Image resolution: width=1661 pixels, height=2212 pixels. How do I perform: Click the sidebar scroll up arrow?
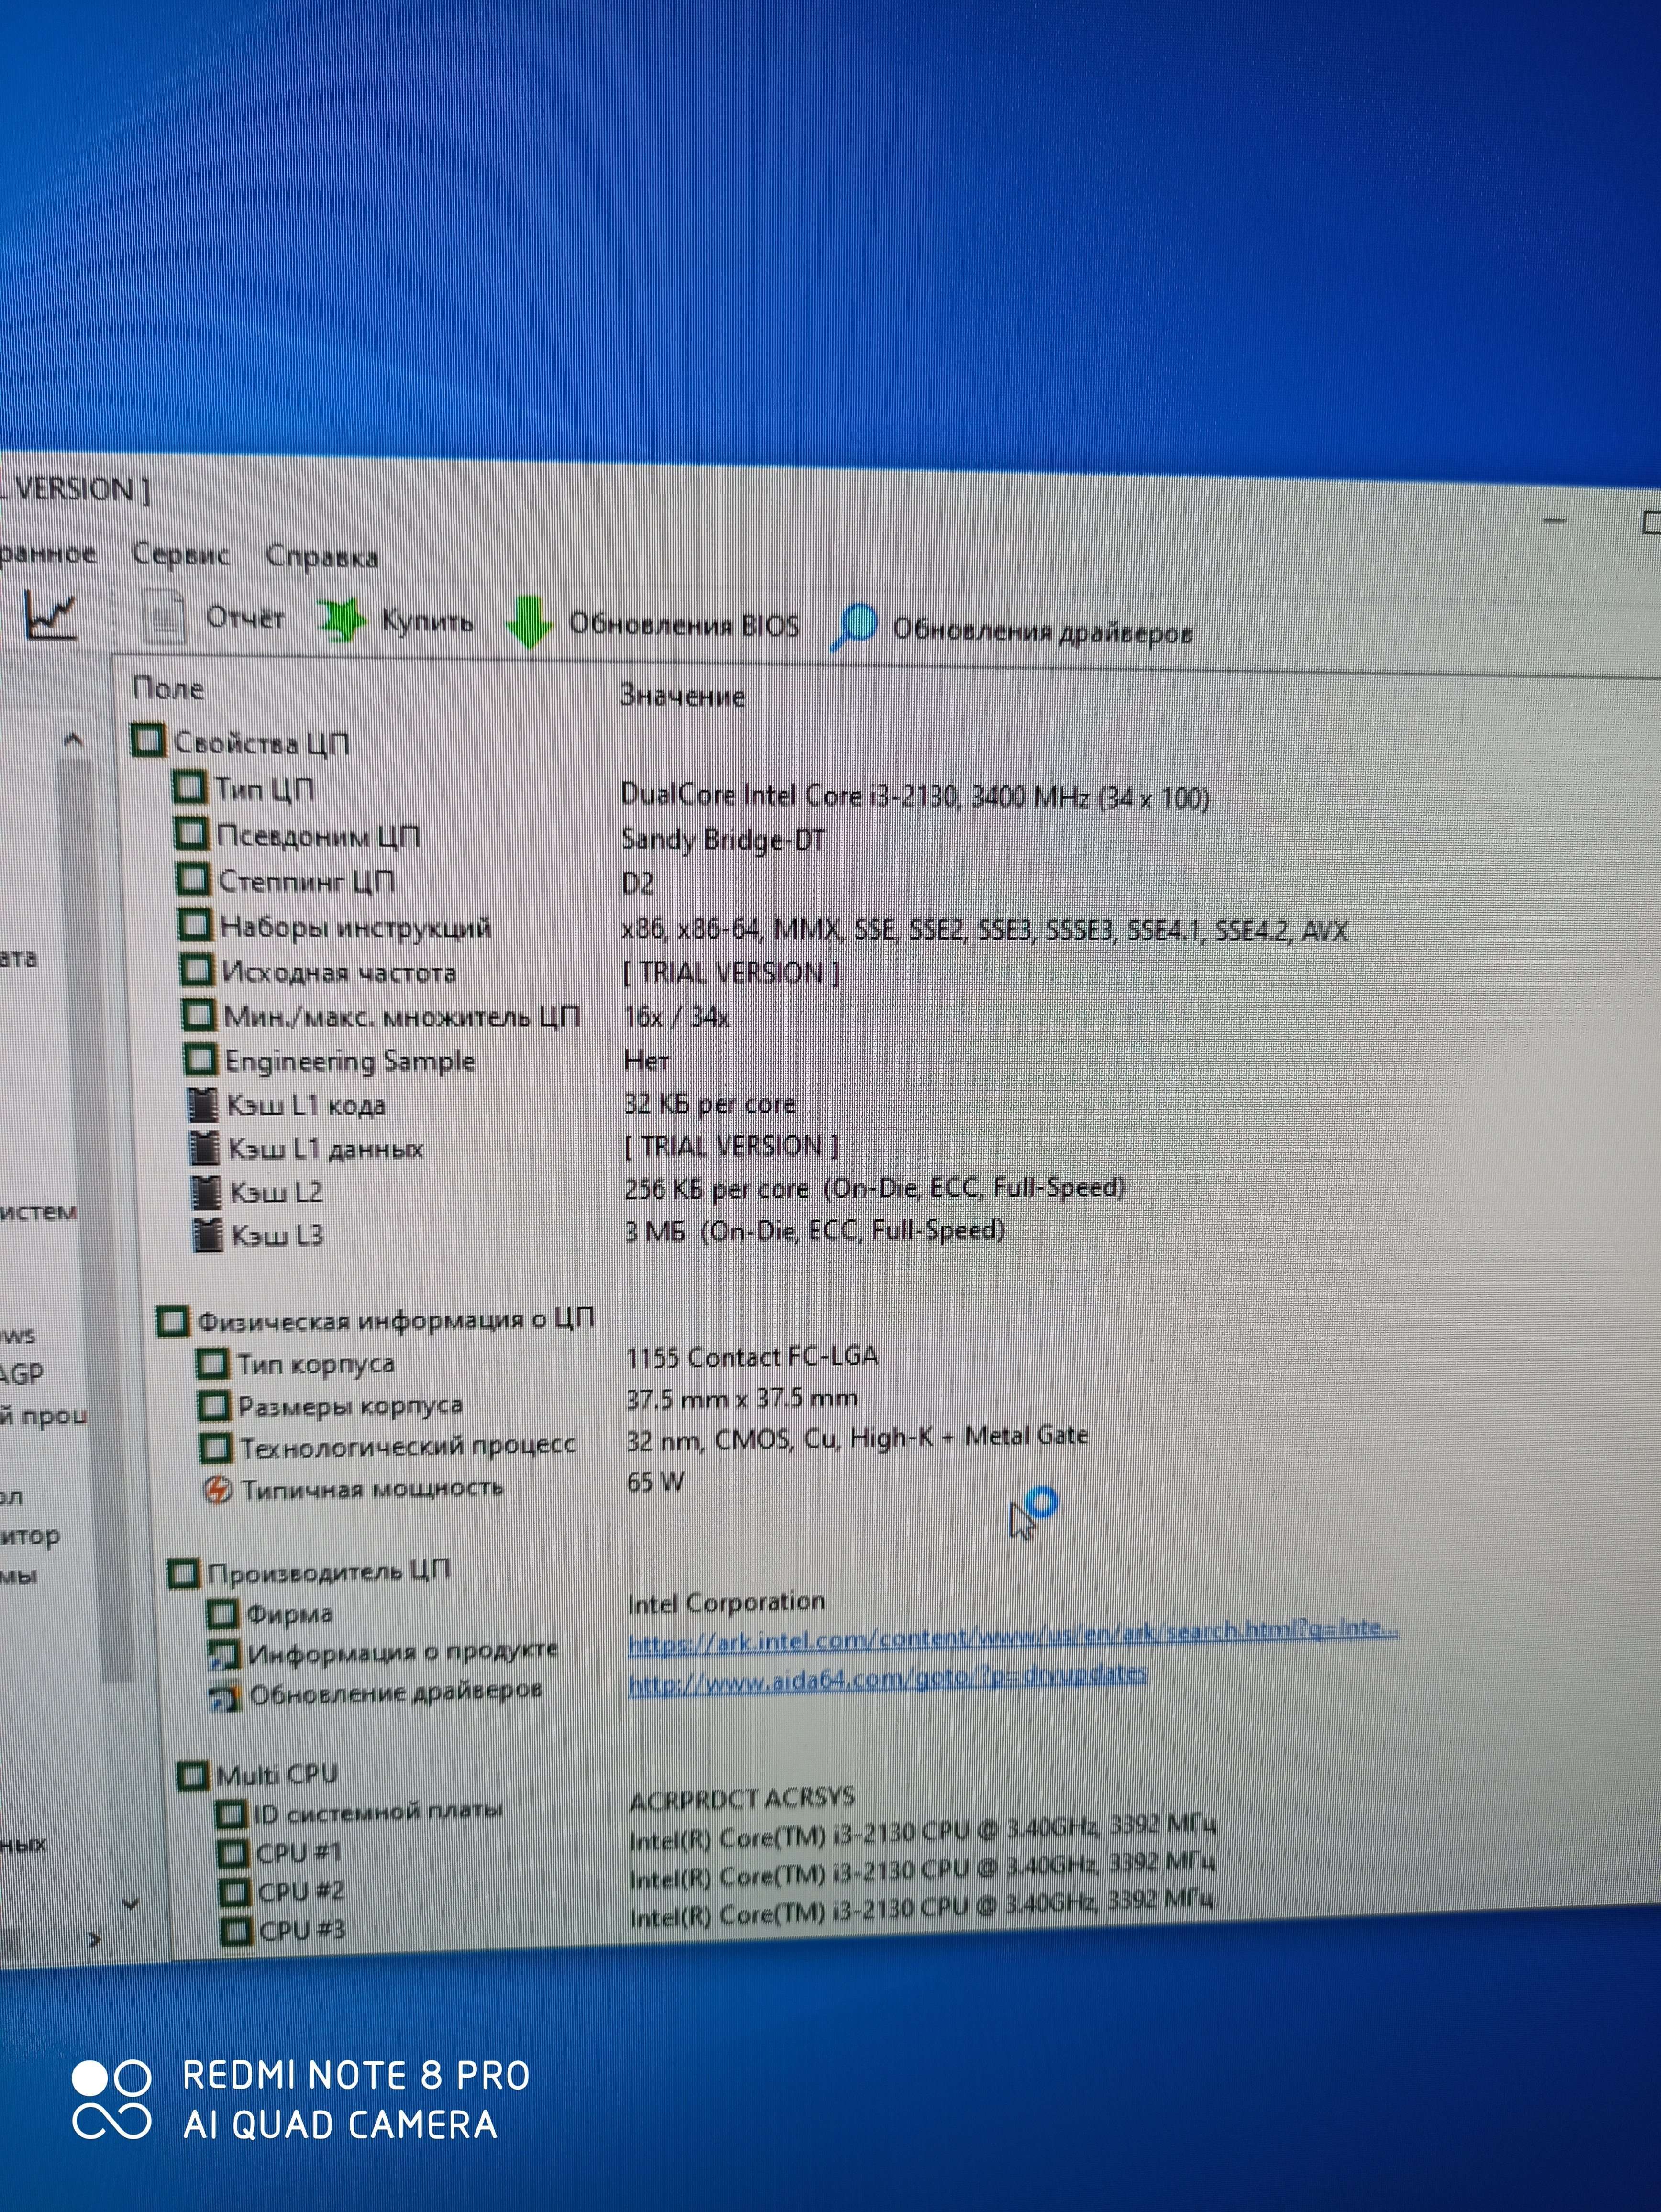pyautogui.click(x=73, y=741)
